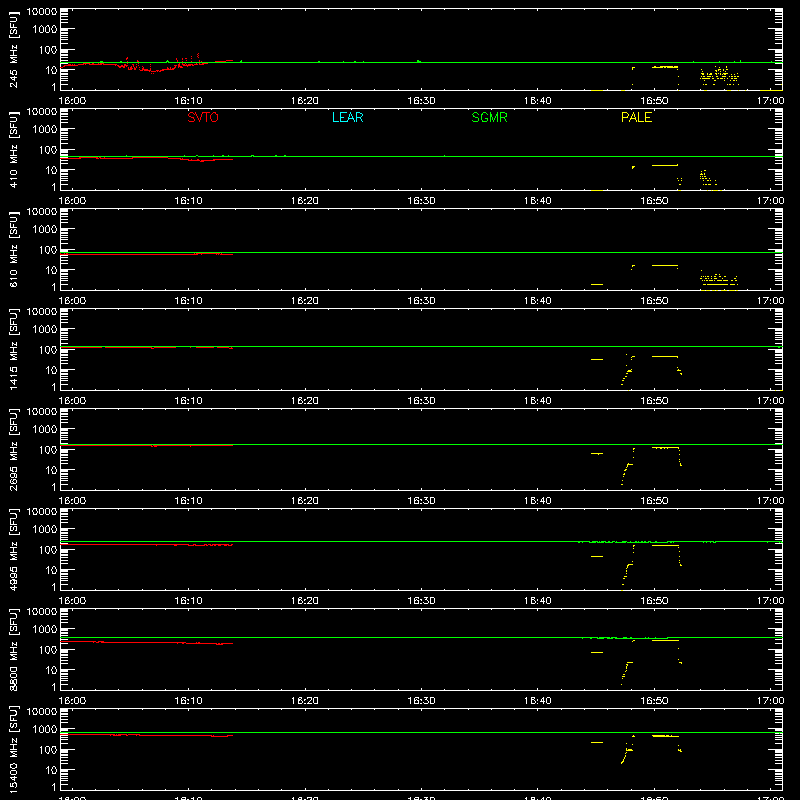Image resolution: width=800 pixels, height=800 pixels.
Task: Click the 16:00 time label of the 8800 MHz panel
Action: 72,701
